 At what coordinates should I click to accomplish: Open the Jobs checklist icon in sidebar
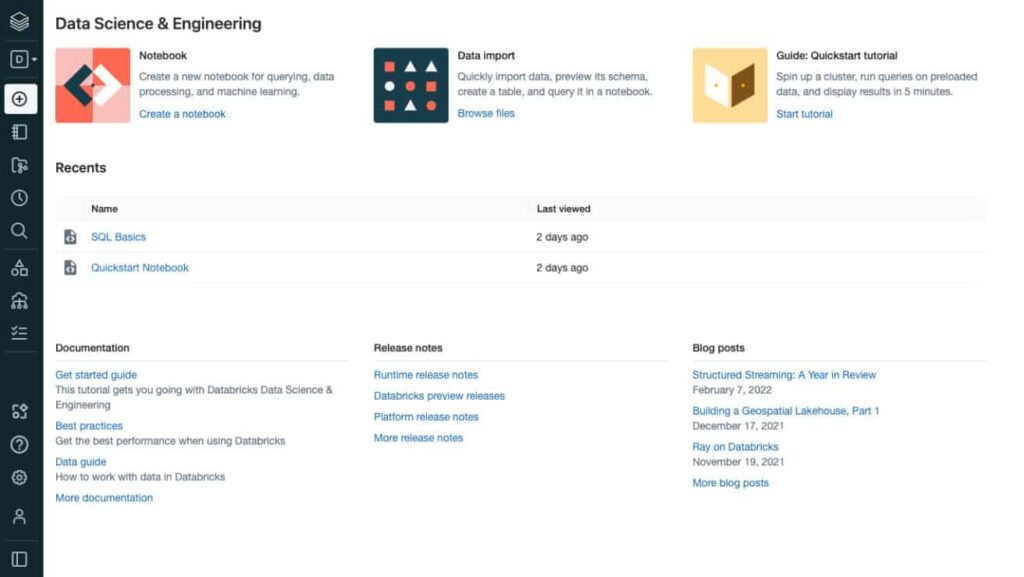coord(20,333)
